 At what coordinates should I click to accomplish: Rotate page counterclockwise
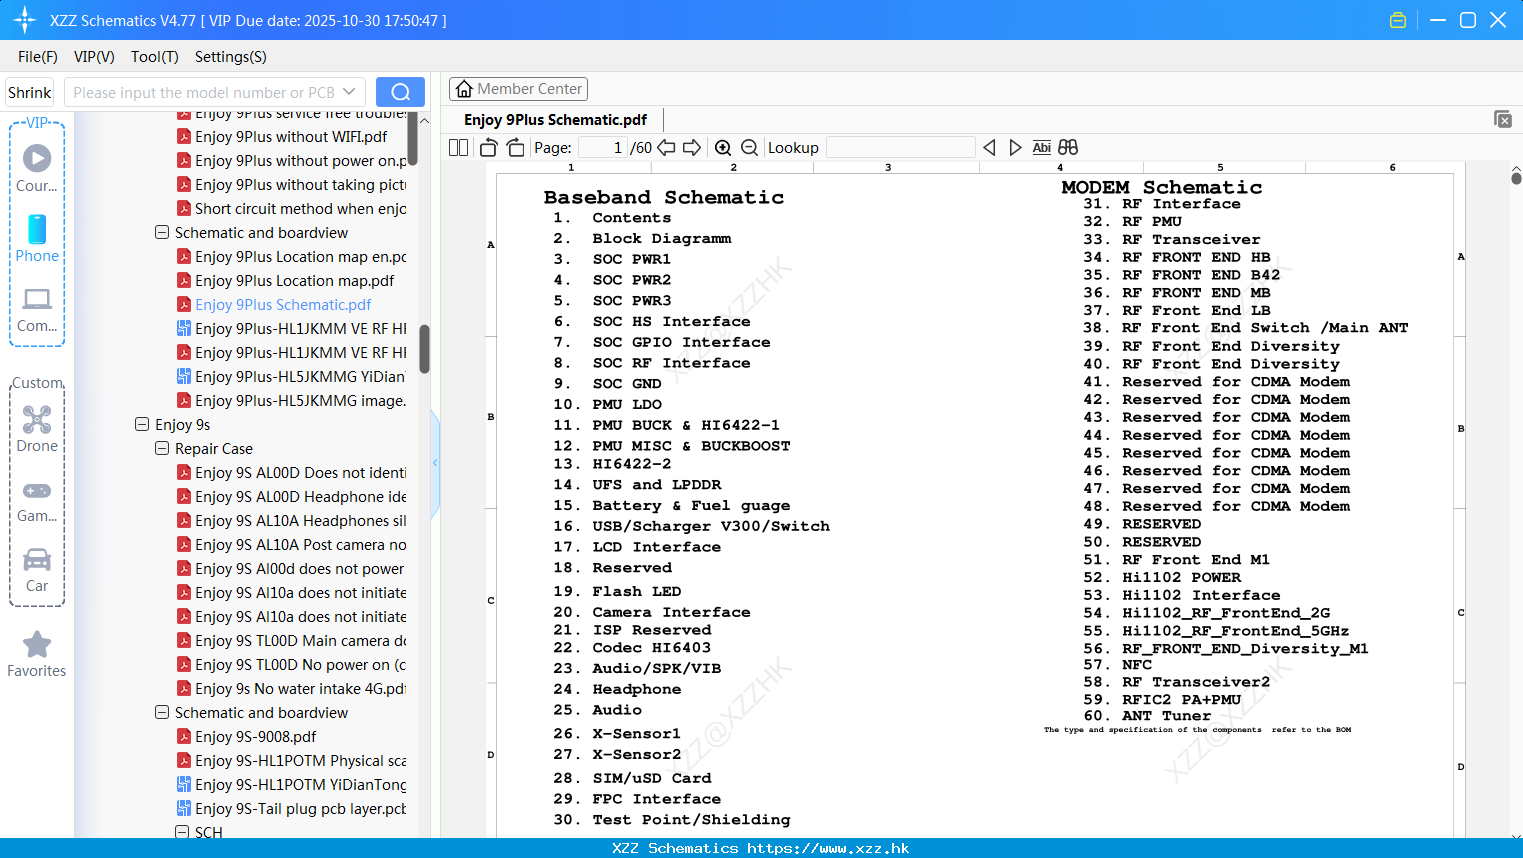click(x=488, y=147)
